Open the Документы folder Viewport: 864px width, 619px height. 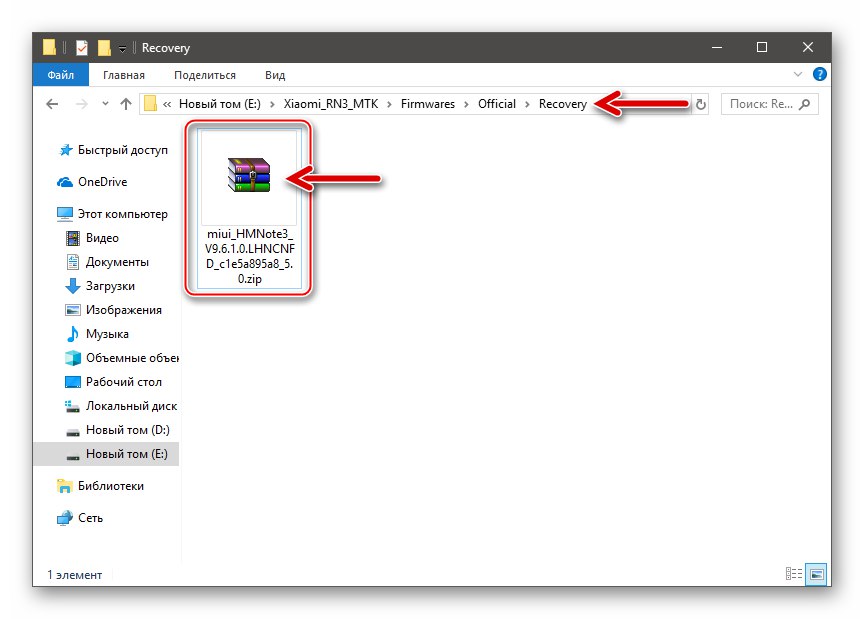coord(117,262)
